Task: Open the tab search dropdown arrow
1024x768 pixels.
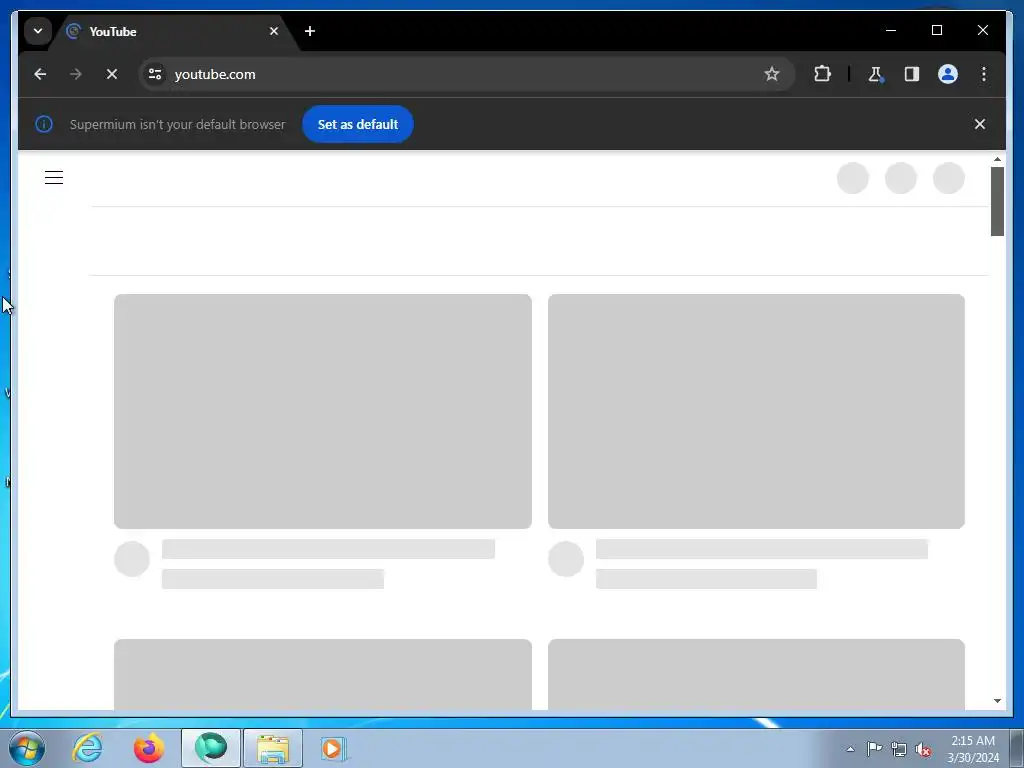Action: (x=38, y=31)
